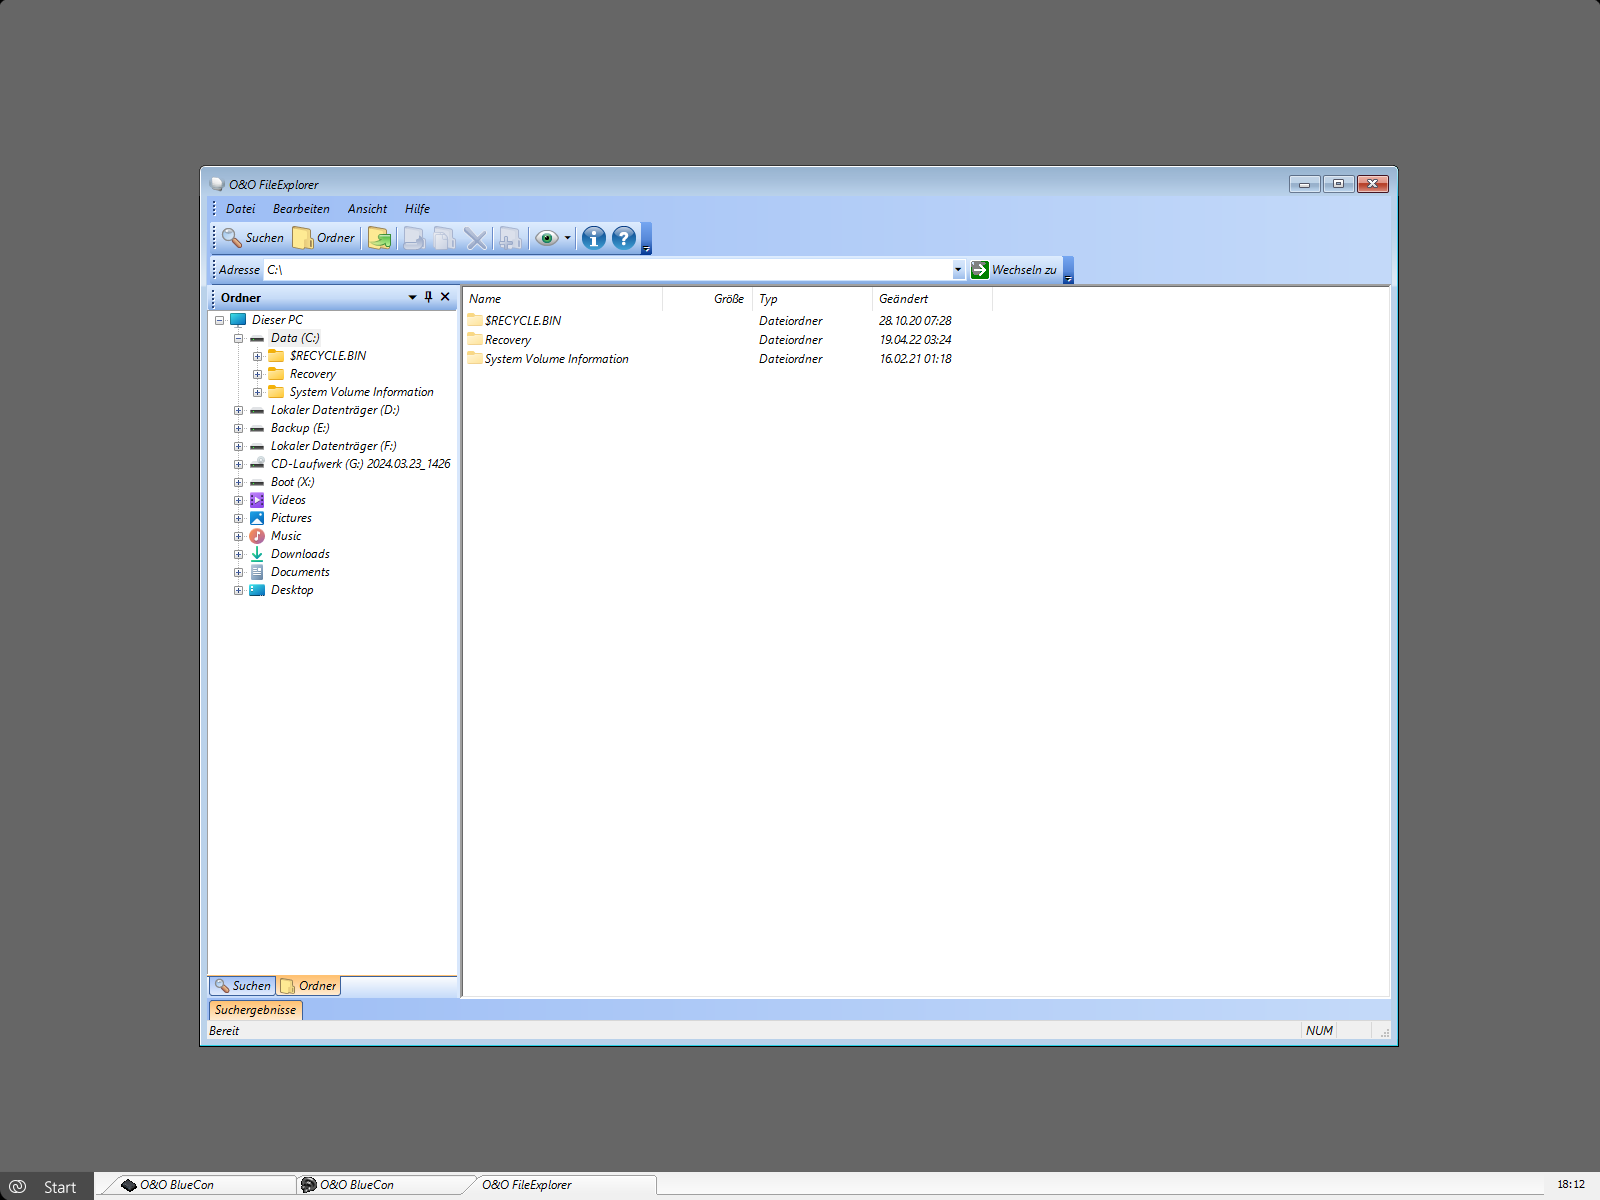Click the grayed-out move file icon
This screenshot has height=1200, width=1600.
coord(414,238)
